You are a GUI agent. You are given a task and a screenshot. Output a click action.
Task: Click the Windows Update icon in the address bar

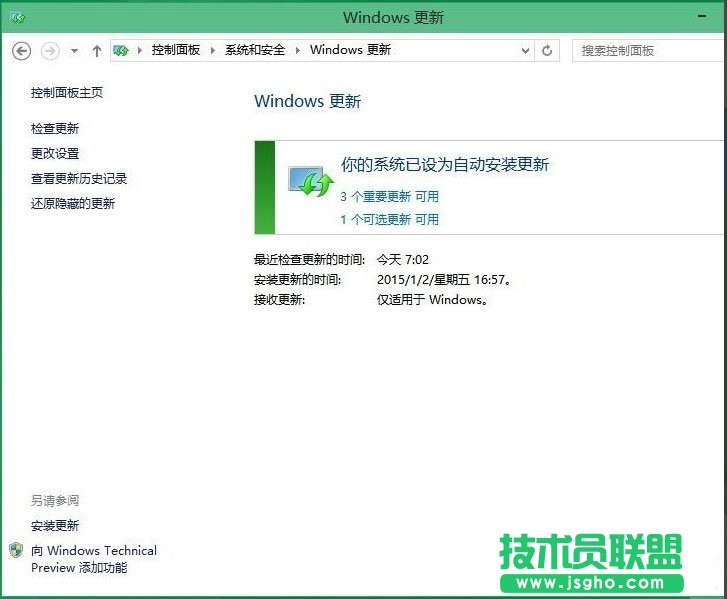coord(121,50)
